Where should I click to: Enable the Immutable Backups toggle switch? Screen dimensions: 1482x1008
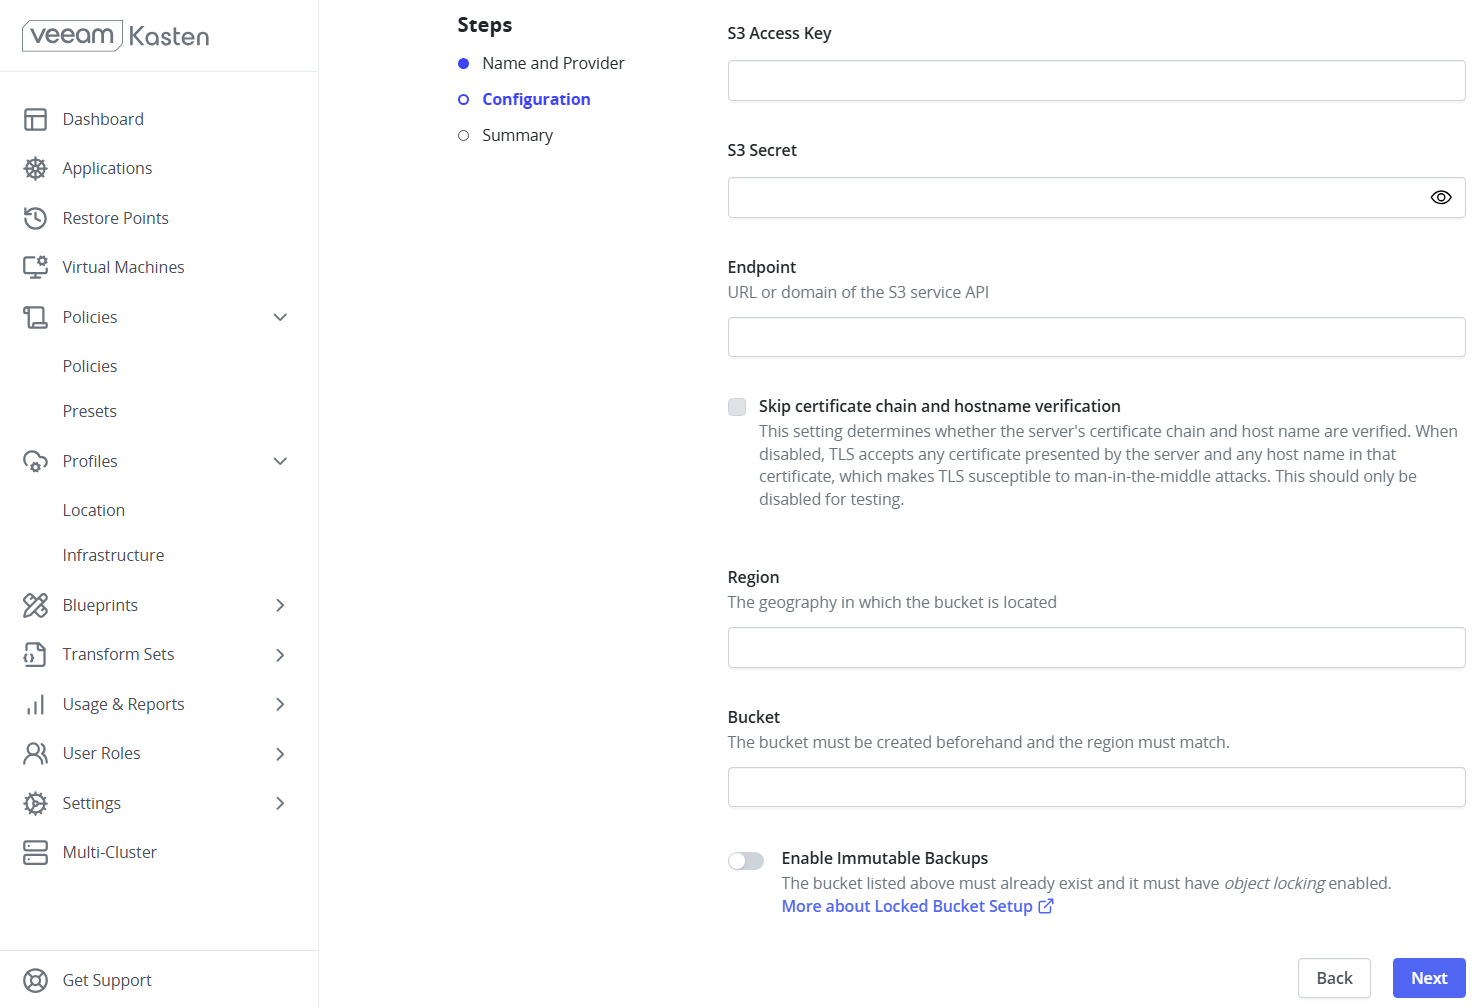[x=746, y=861]
